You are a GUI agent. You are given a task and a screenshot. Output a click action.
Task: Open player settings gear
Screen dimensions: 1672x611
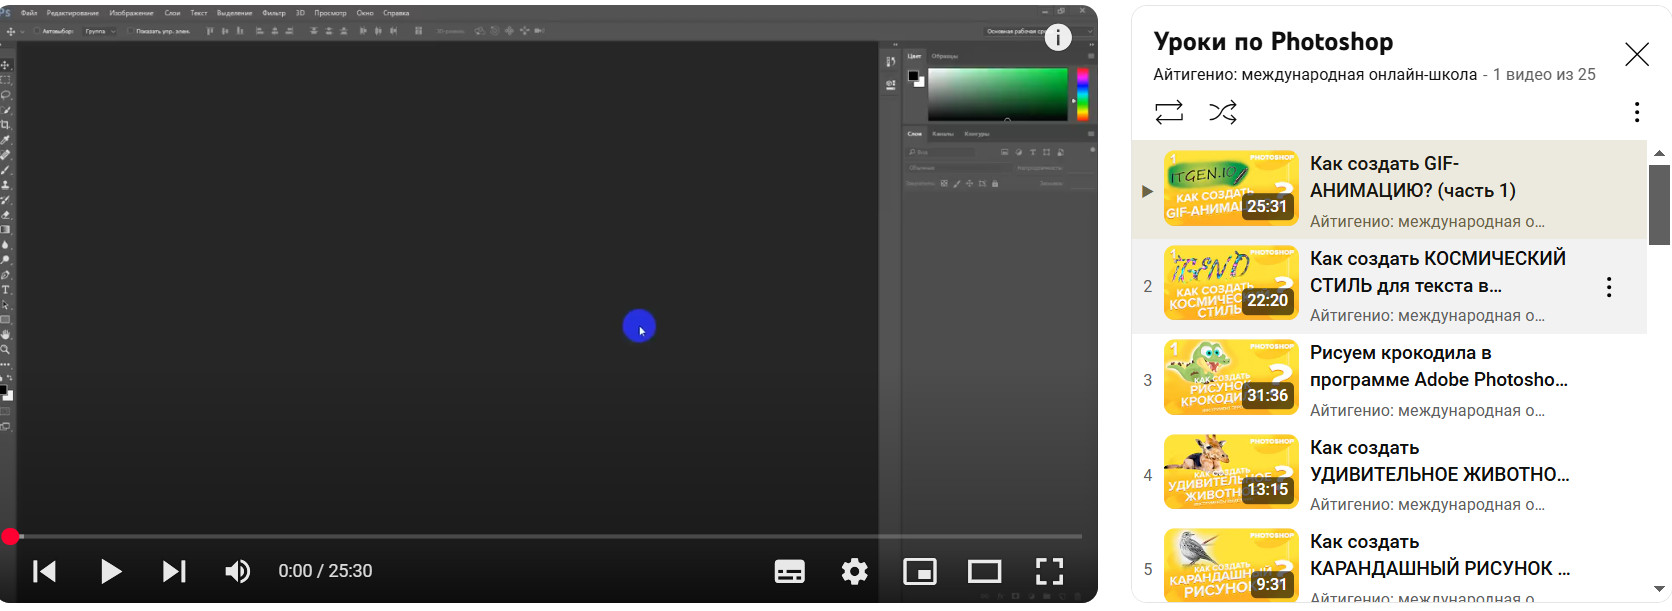coord(855,571)
